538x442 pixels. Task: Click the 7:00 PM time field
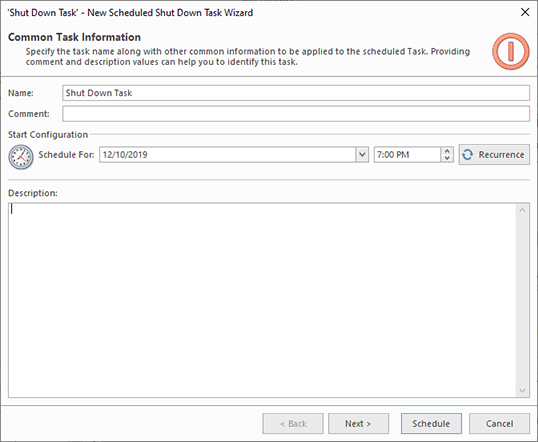[x=407, y=154]
